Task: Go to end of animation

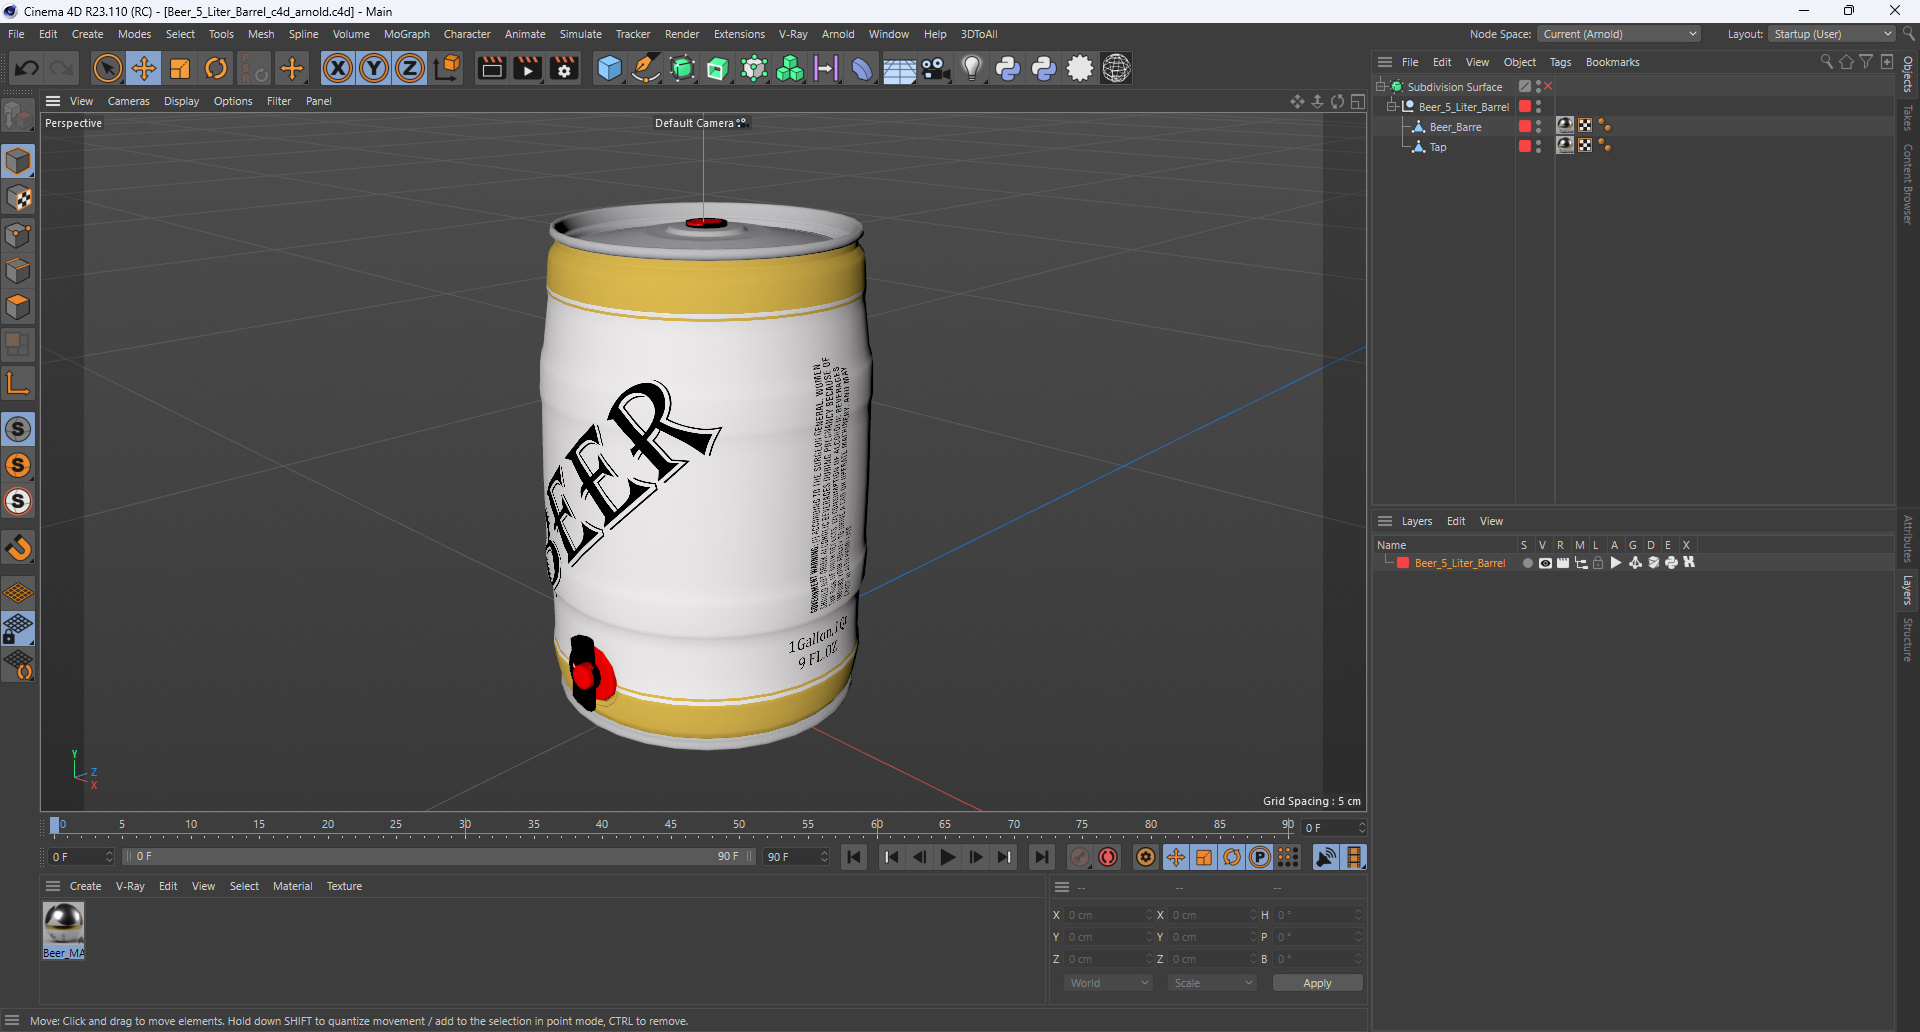Action: pos(1041,857)
